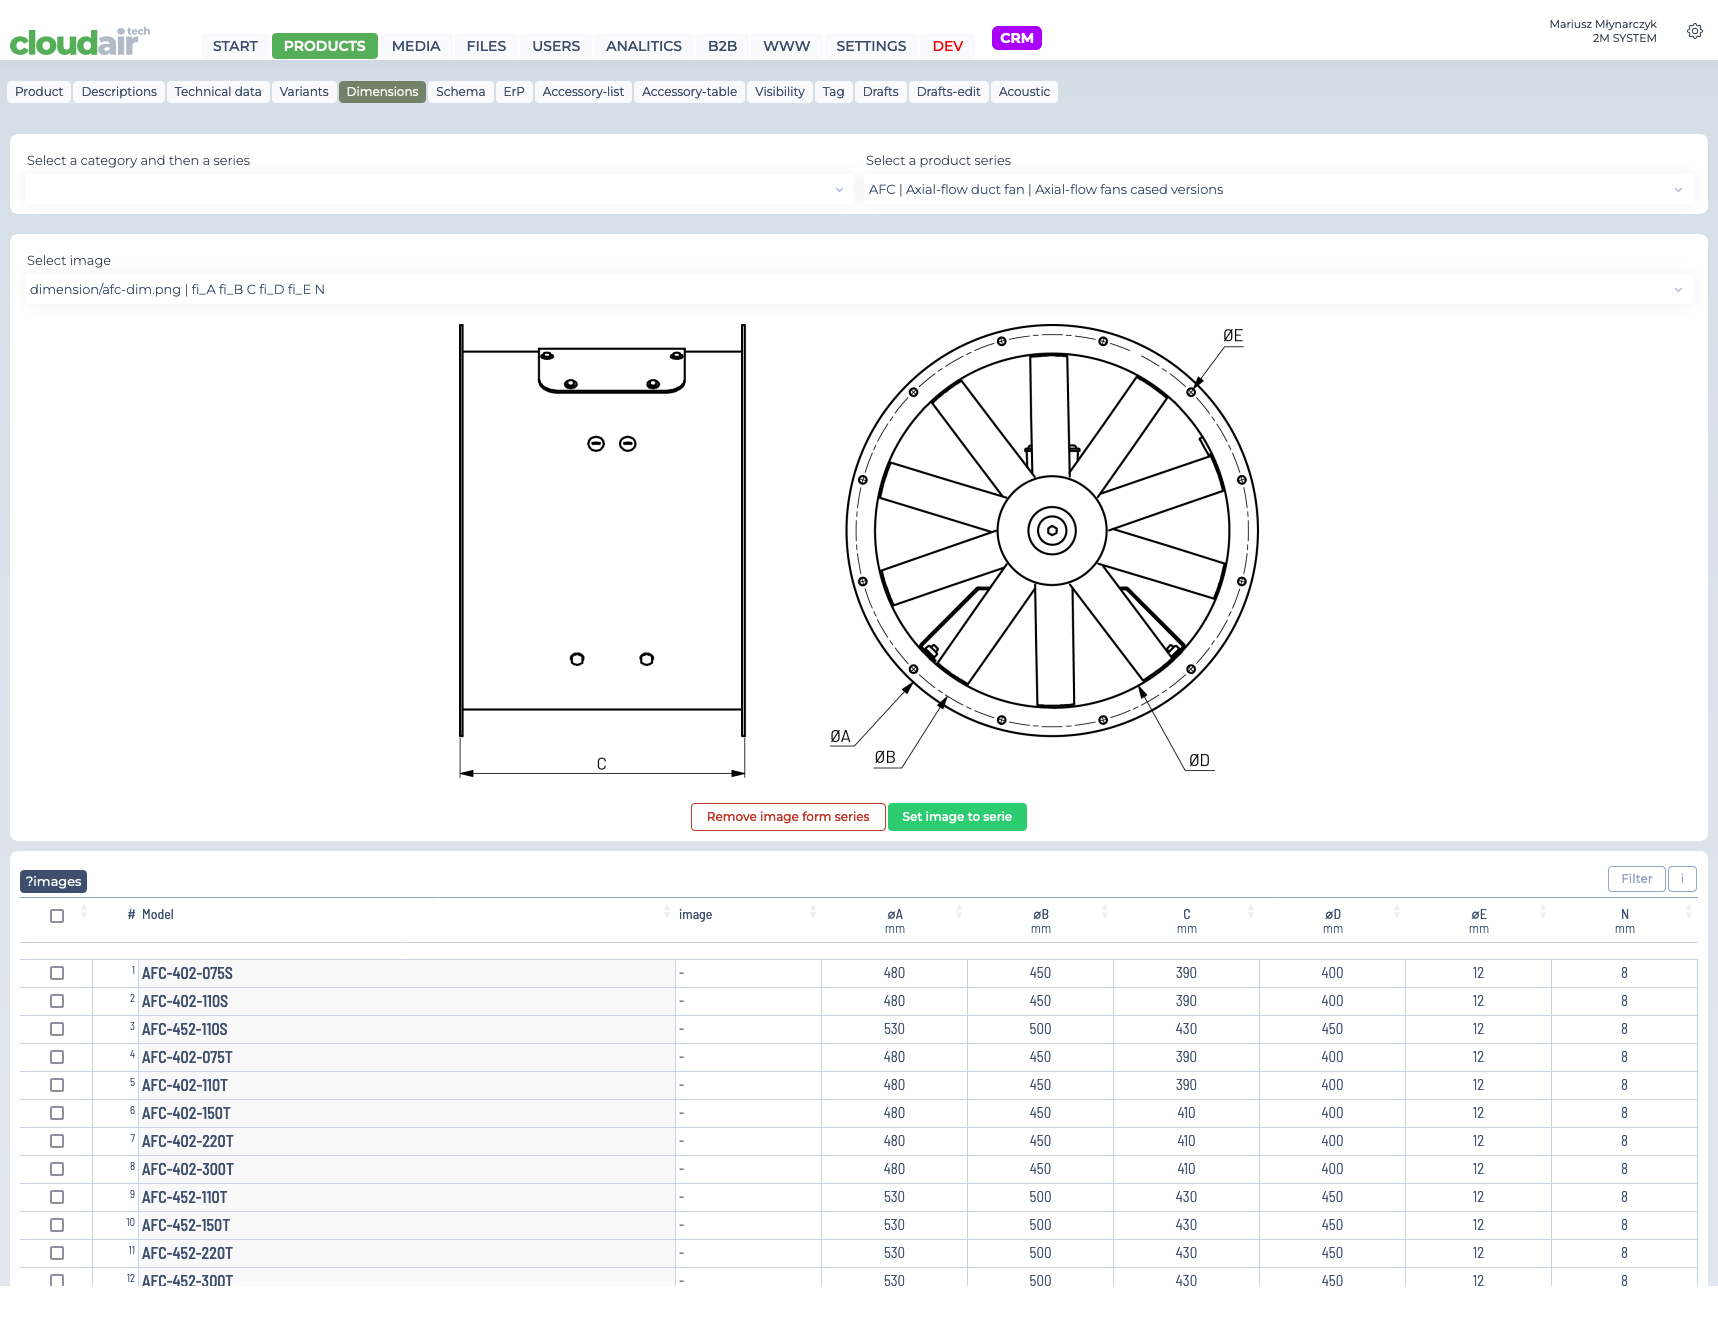This screenshot has width=1718, height=1330.
Task: Click the purple CRM button
Action: 1017,38
